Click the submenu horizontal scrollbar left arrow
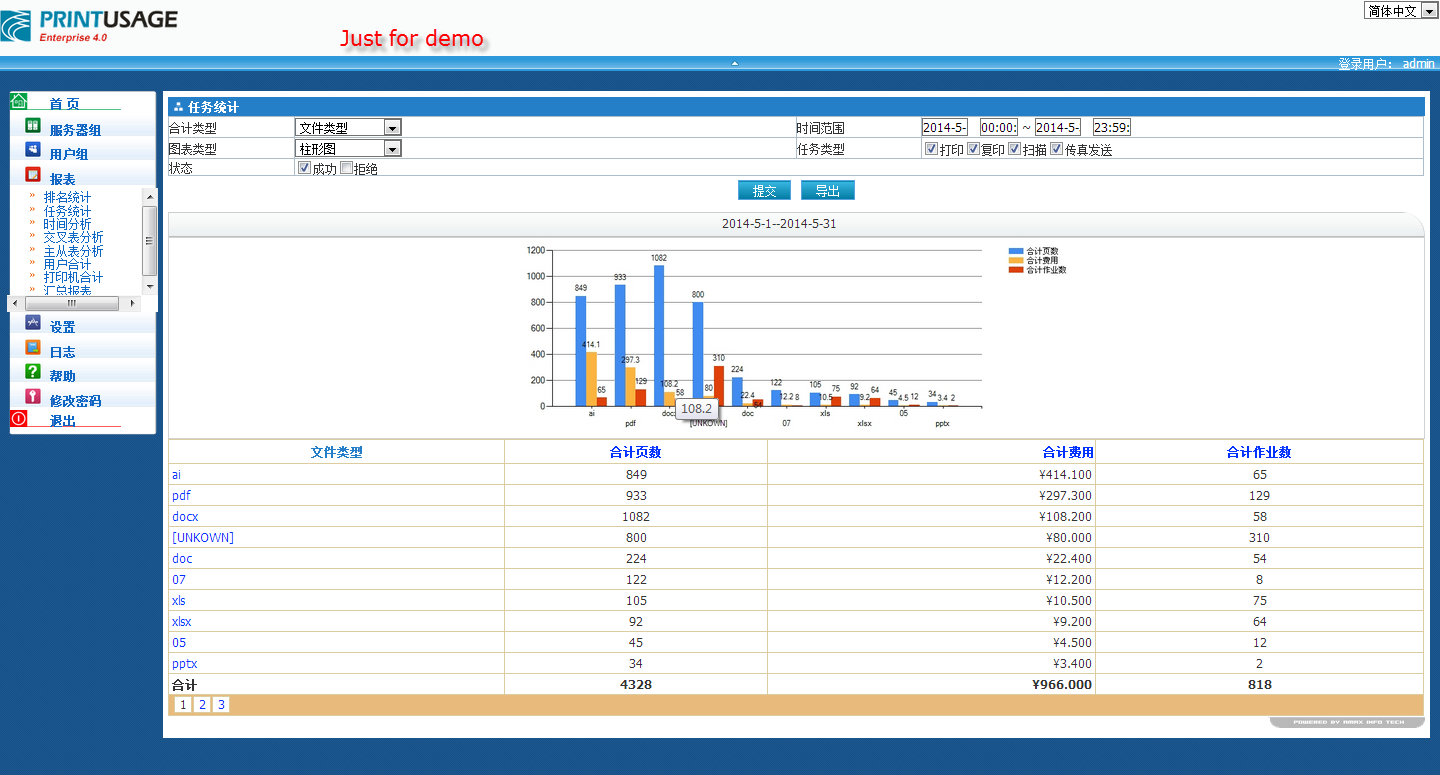 pyautogui.click(x=15, y=303)
